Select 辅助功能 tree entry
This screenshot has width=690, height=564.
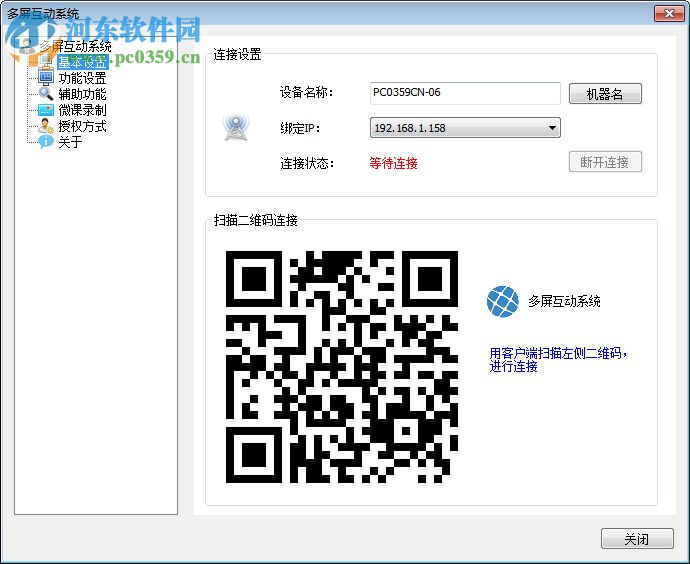click(82, 94)
